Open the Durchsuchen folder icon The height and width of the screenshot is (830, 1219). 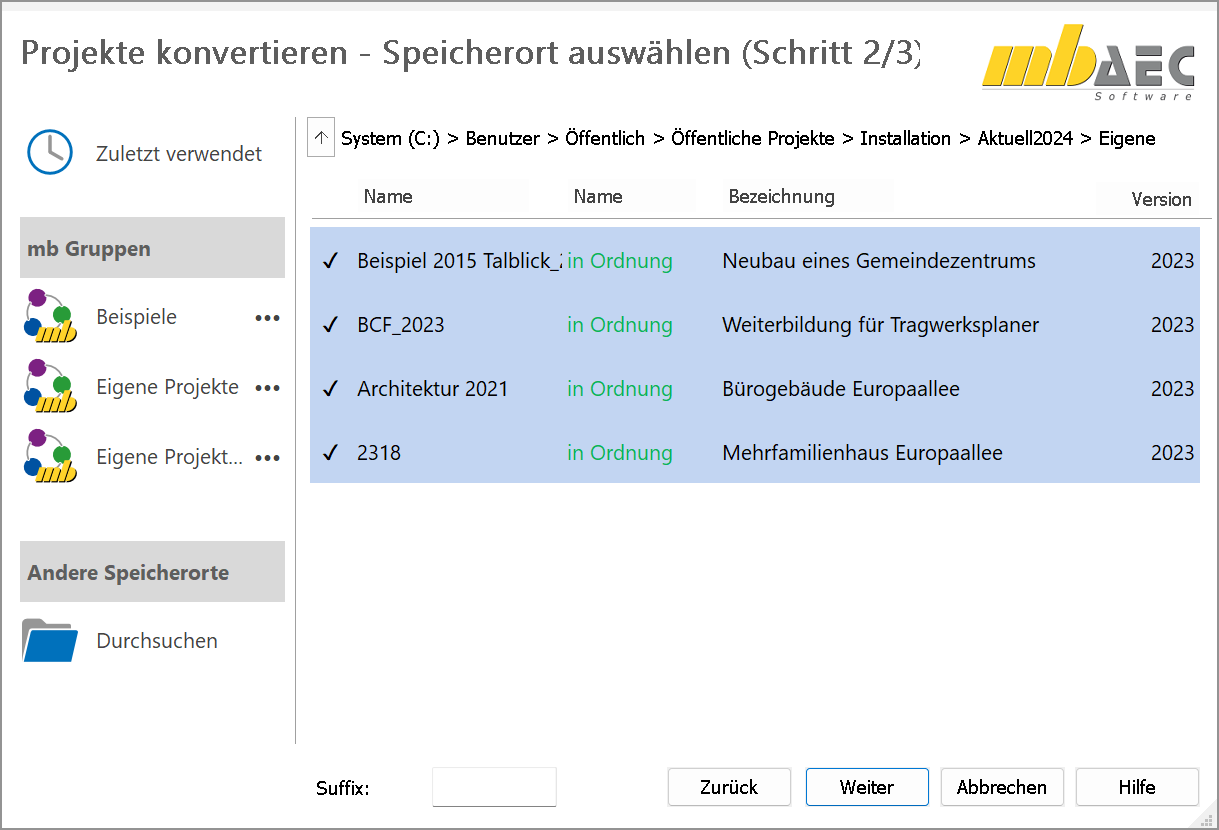pos(50,641)
